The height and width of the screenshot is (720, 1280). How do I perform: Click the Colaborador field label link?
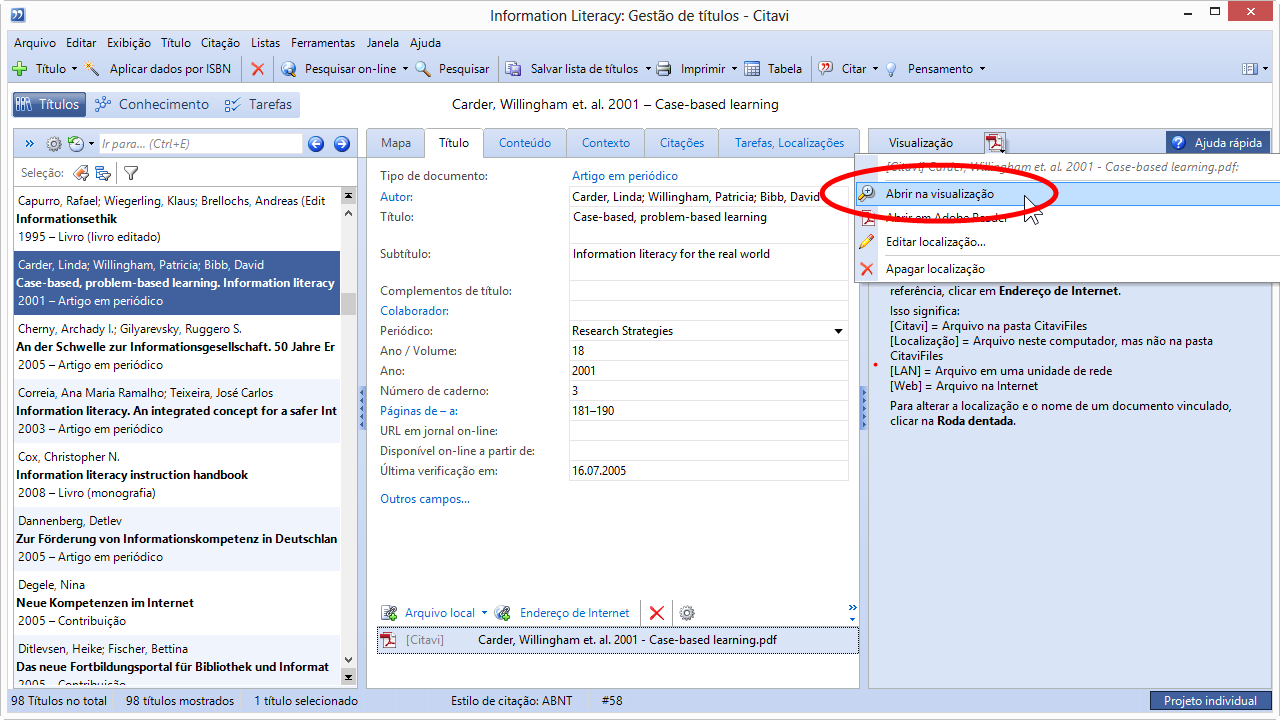tap(414, 311)
